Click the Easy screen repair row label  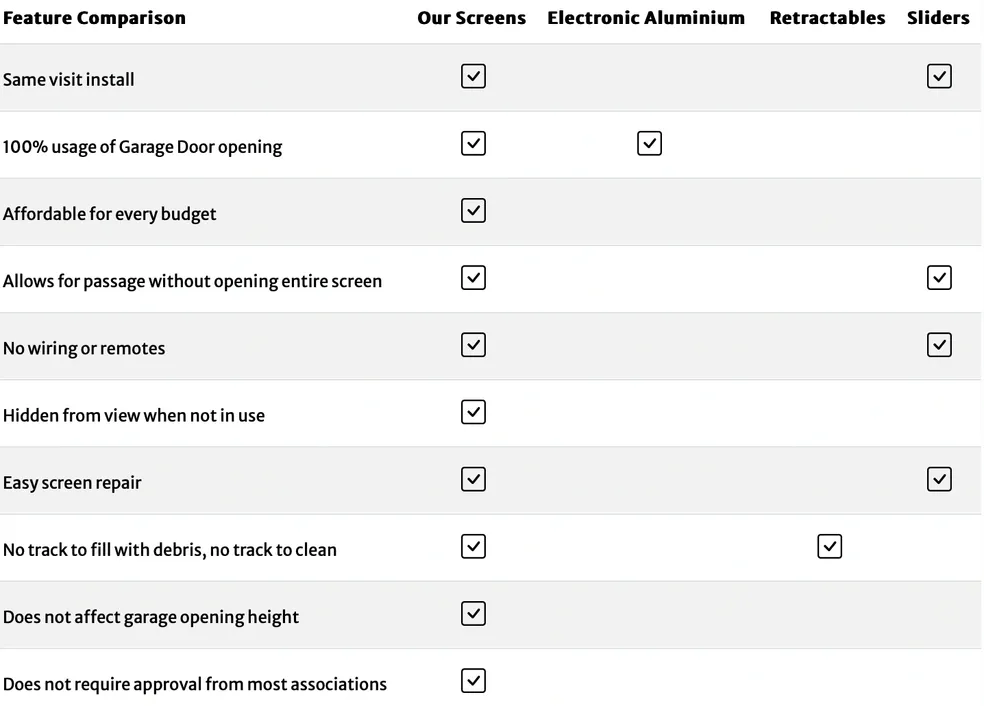(x=72, y=483)
